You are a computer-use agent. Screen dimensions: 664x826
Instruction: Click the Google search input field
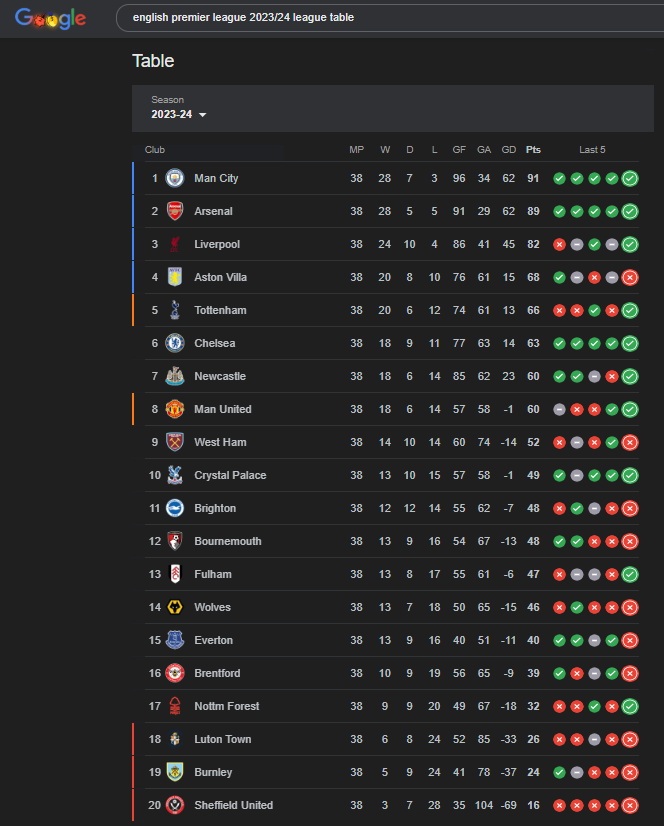(x=380, y=18)
